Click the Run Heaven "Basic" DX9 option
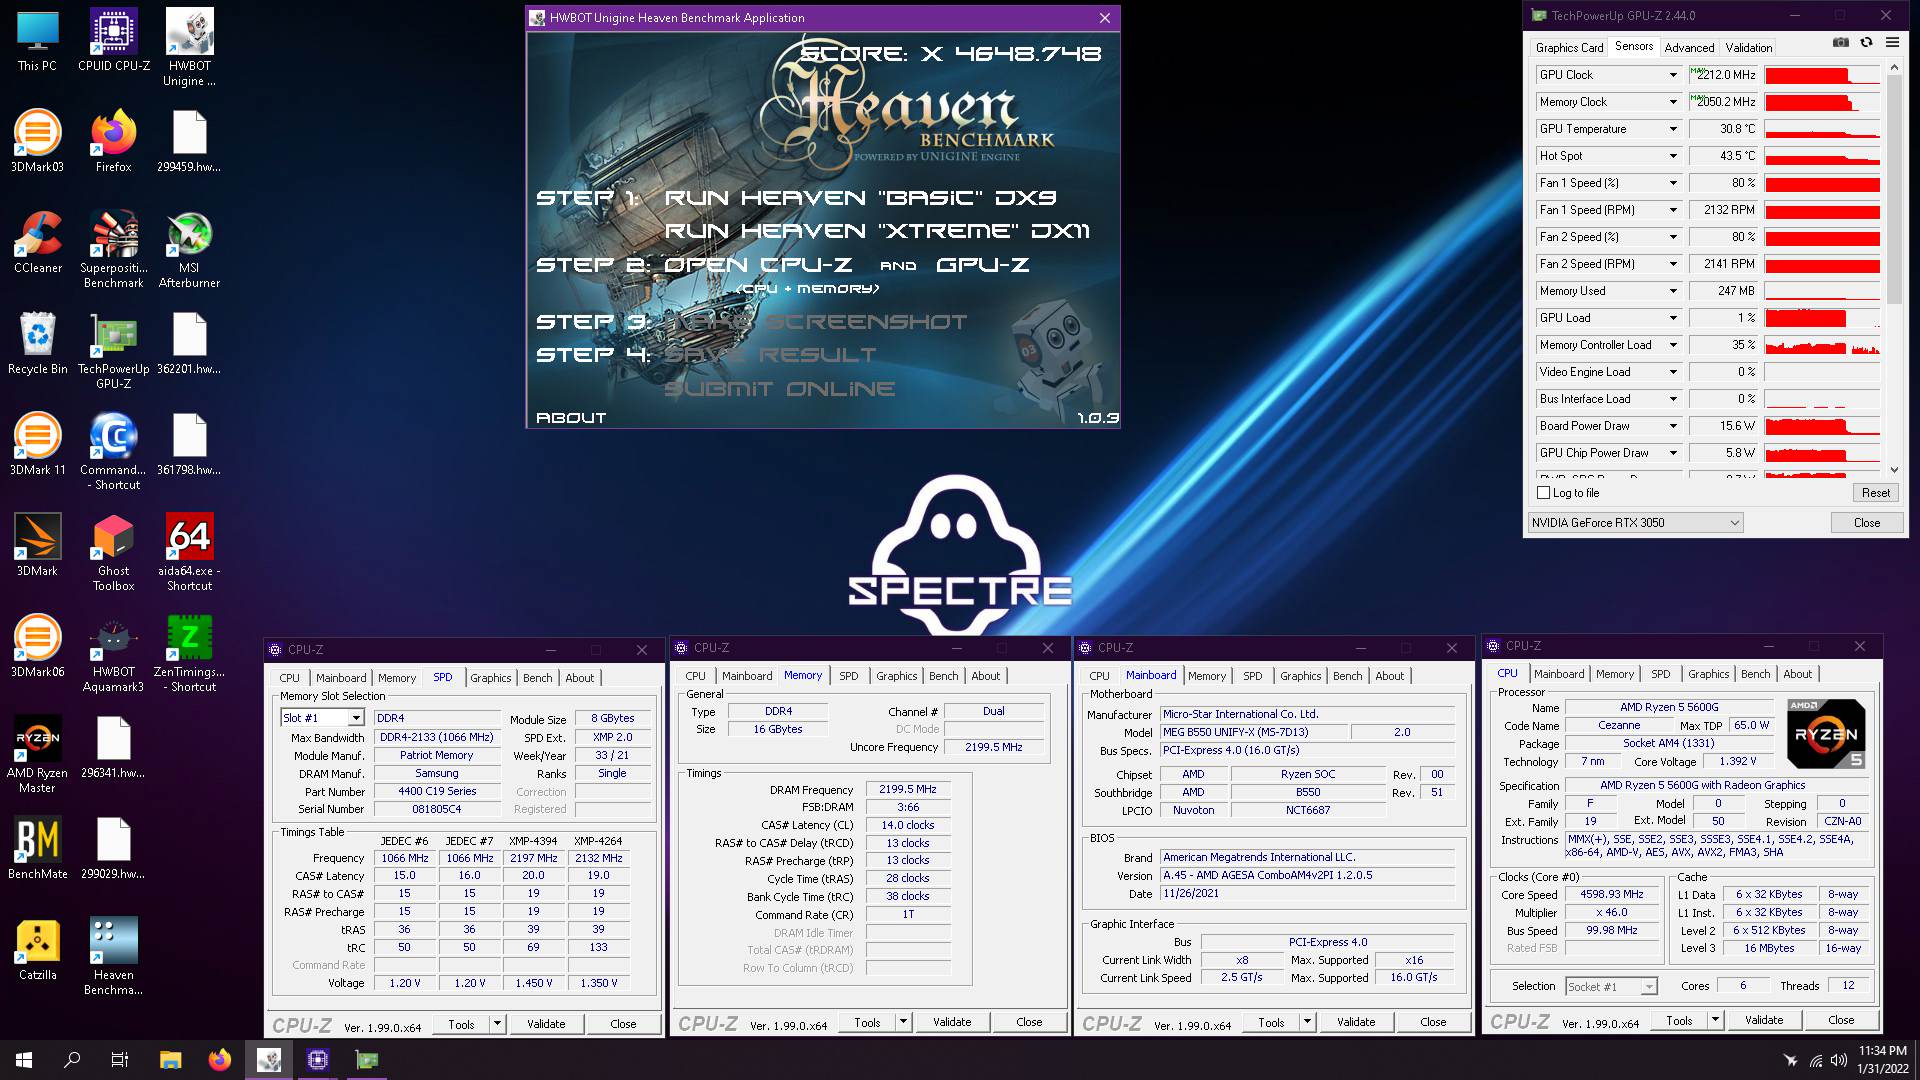Viewport: 1920px width, 1080px height. pos(861,198)
